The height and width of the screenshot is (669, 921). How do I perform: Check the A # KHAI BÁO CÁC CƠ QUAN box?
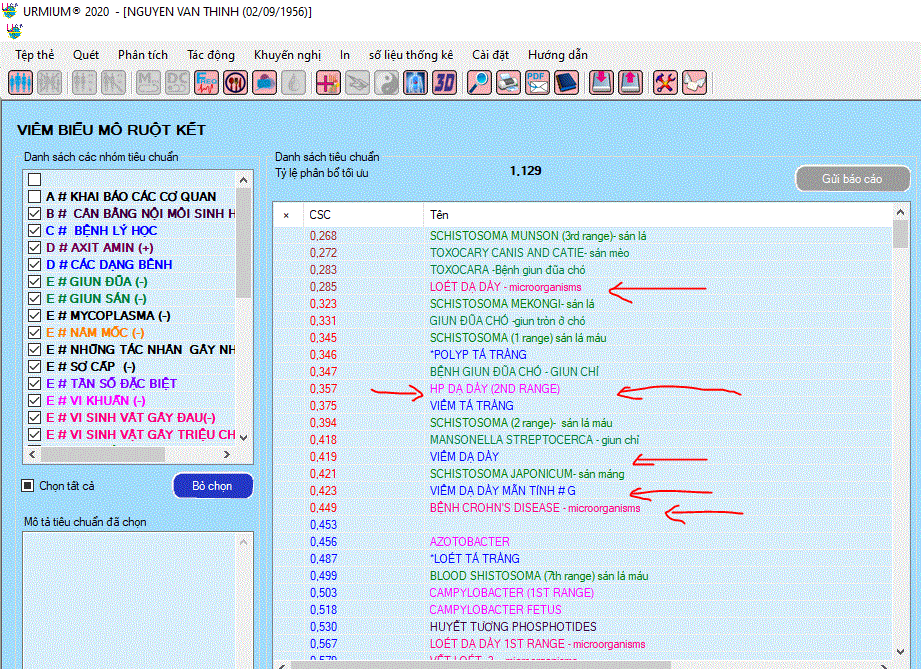[x=35, y=197]
